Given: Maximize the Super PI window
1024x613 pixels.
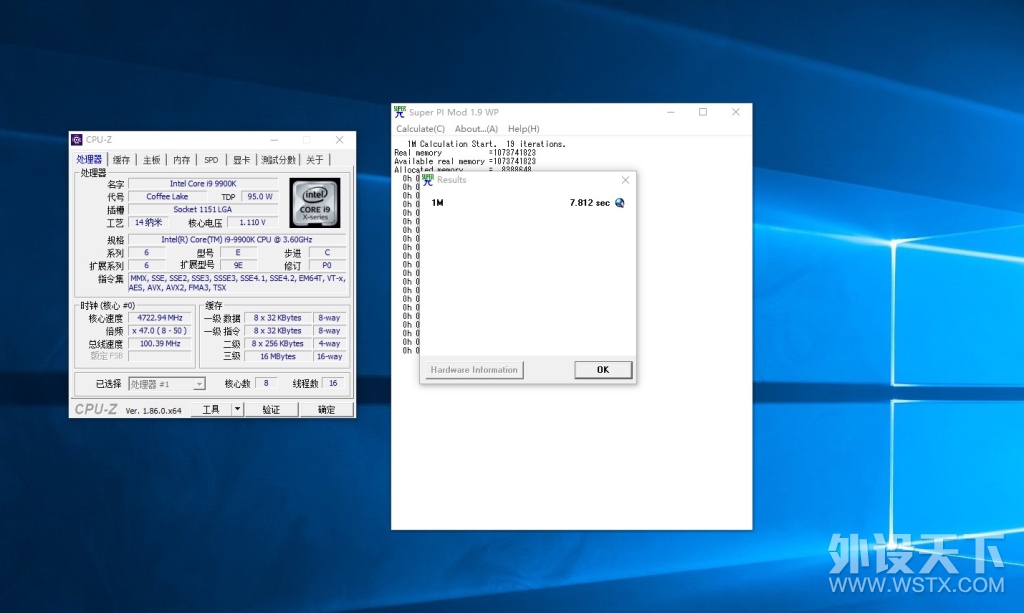Looking at the screenshot, I should [703, 112].
